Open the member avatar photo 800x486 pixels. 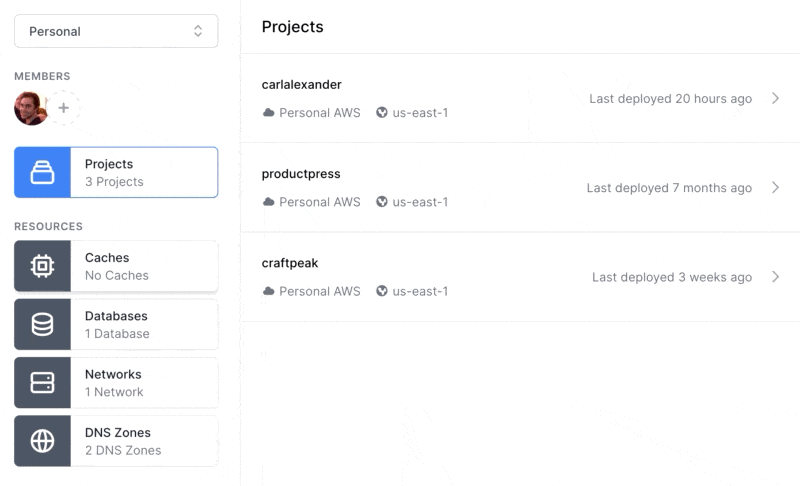click(31, 108)
